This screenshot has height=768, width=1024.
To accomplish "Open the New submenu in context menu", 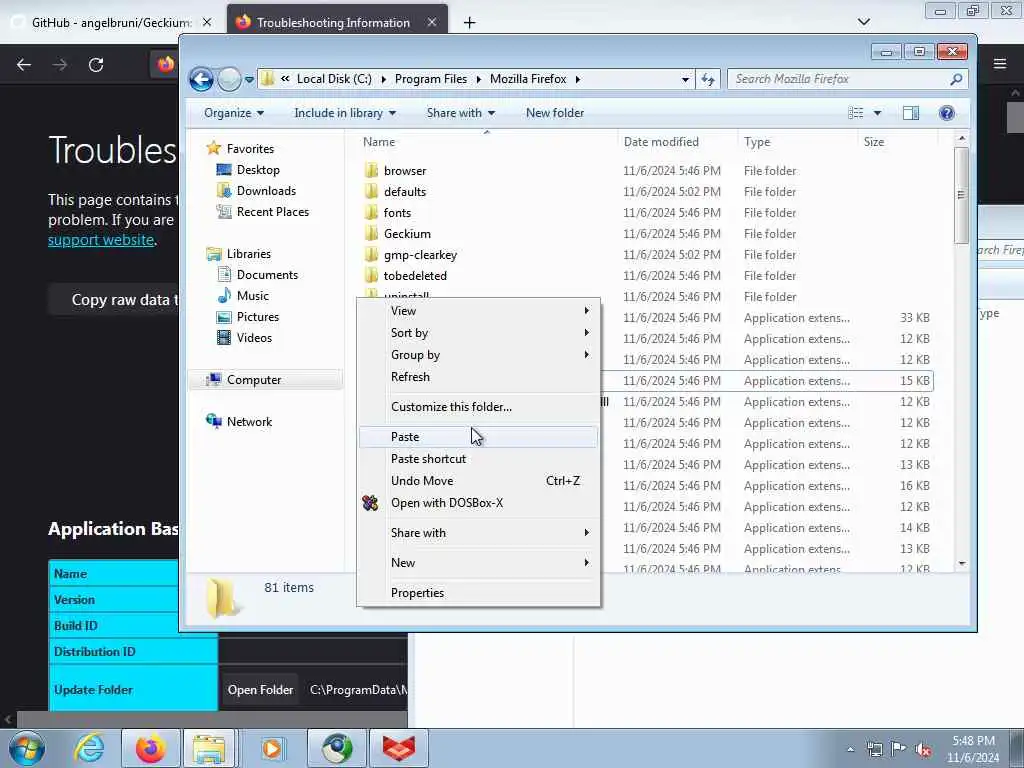I will pos(478,563).
